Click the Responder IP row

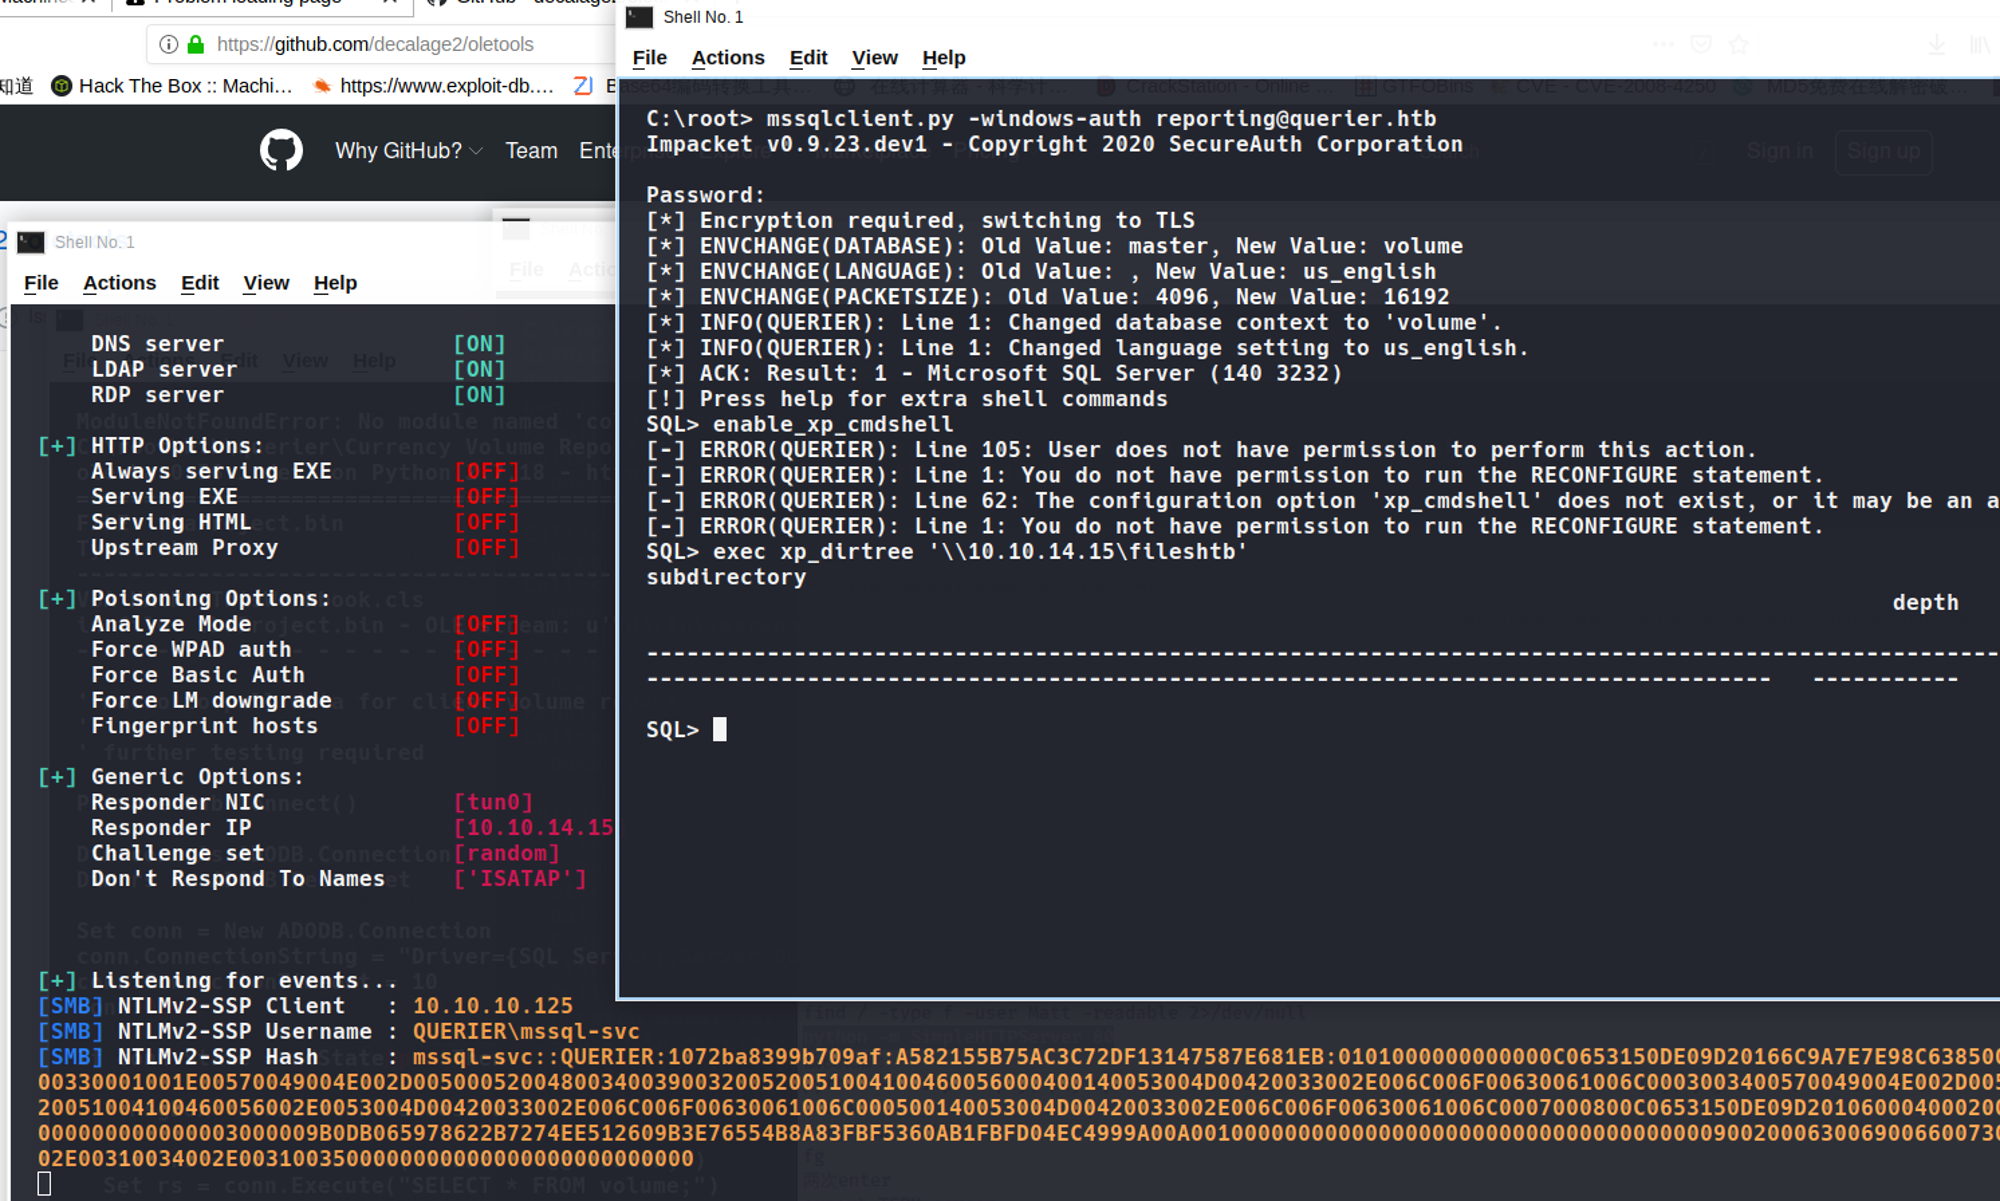352,828
